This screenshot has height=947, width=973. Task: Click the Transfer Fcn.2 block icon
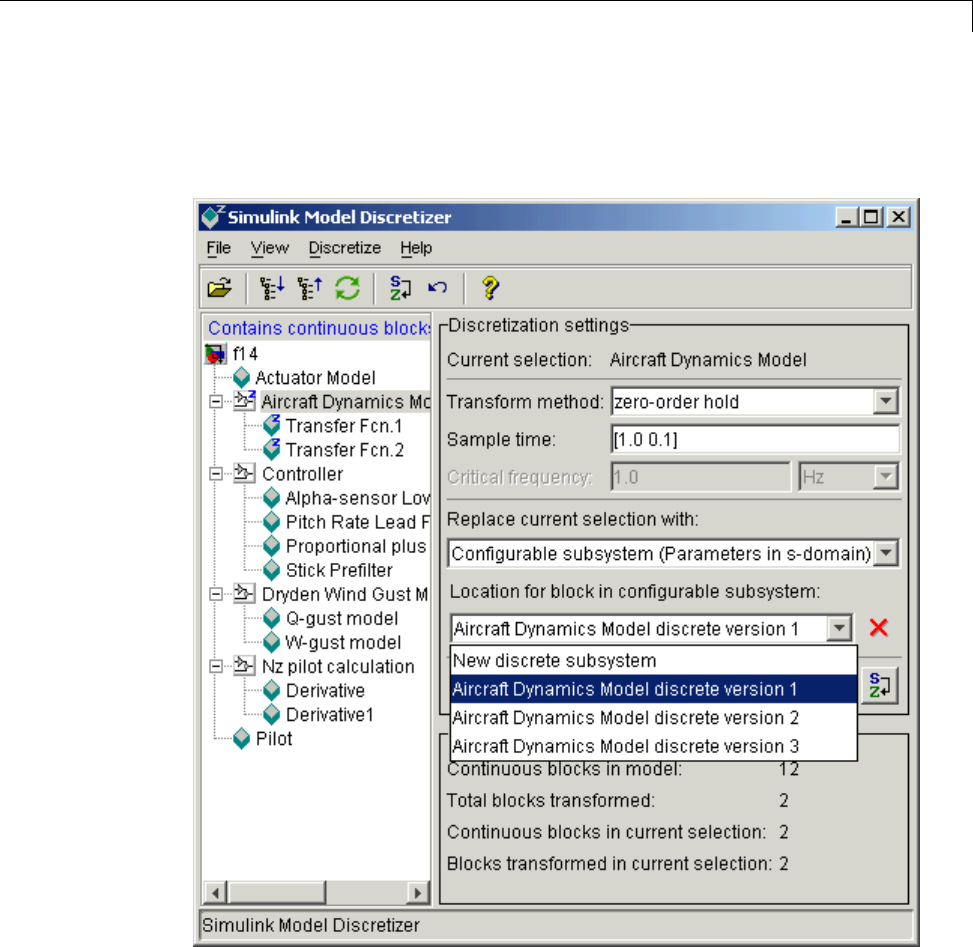[x=272, y=449]
